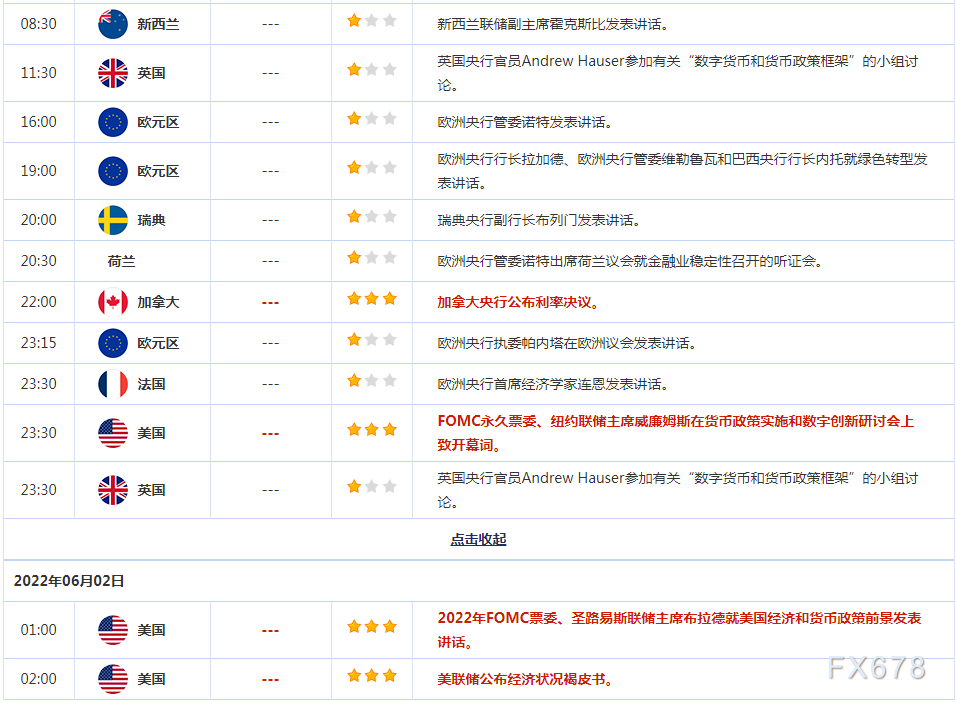Click the three-star rating for Canada rate decision
Viewport: 956px width, 703px height.
pyautogui.click(x=371, y=299)
